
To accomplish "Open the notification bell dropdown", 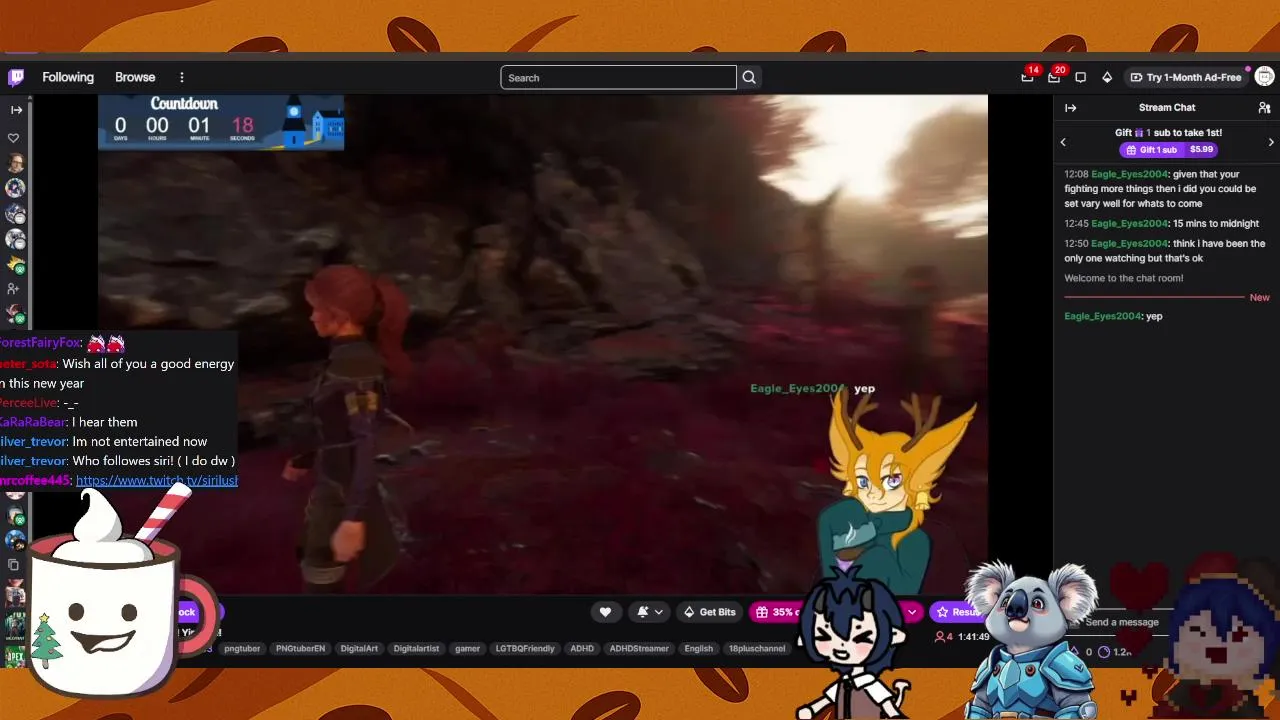I will (650, 612).
